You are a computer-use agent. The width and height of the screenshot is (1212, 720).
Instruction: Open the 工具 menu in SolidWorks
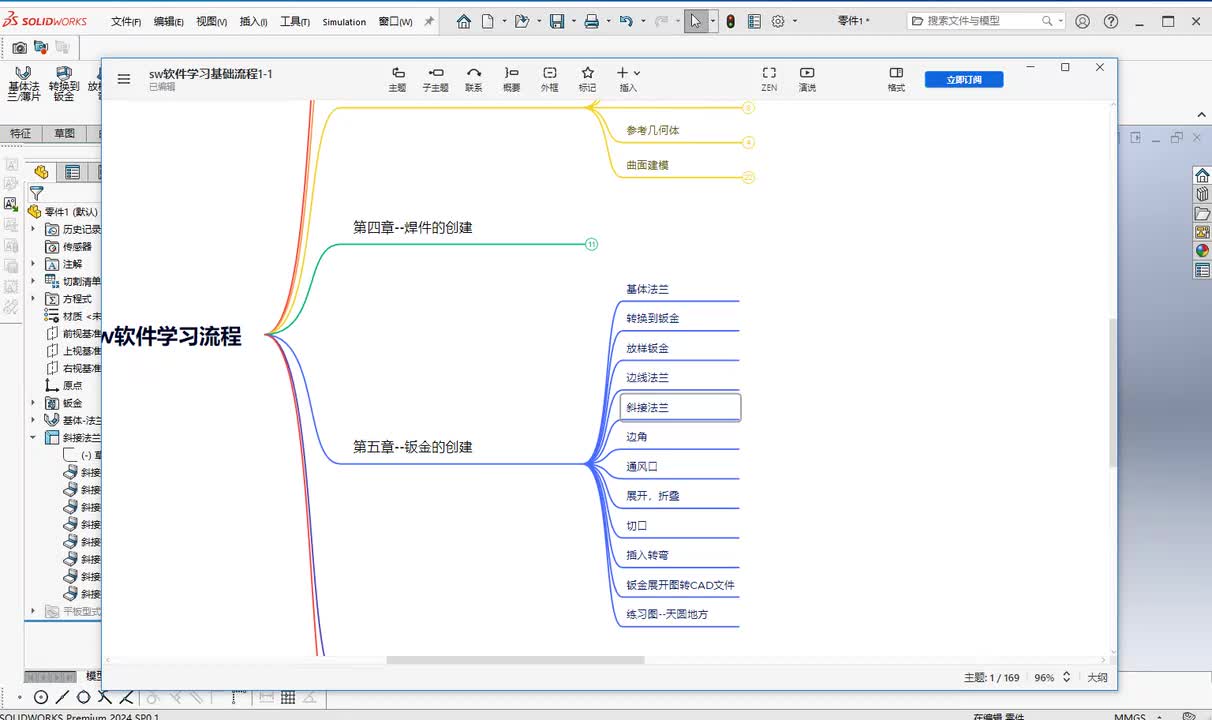[294, 21]
